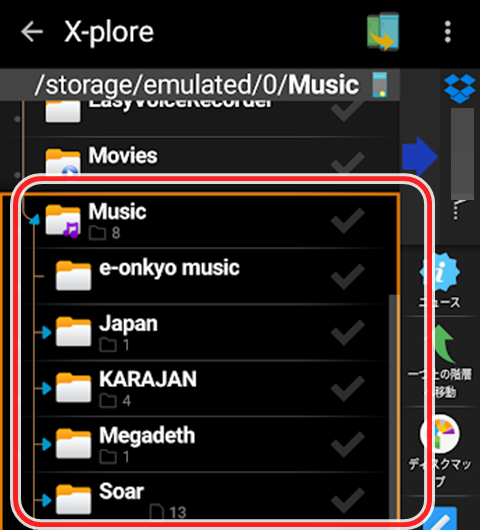Viewport: 480px width, 530px height.
Task: Tap the Japan folder icon
Action: coord(73,332)
